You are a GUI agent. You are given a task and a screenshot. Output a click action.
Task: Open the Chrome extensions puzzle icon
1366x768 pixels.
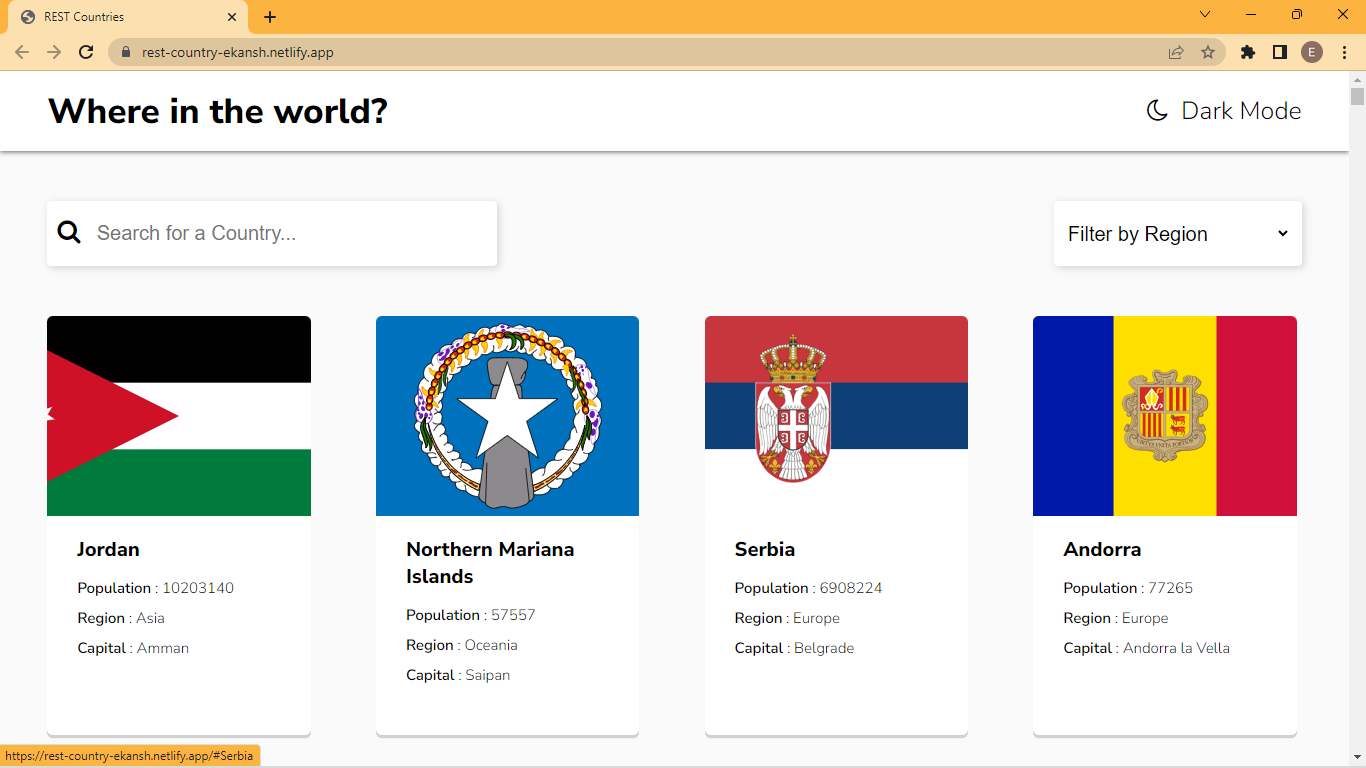pos(1247,50)
